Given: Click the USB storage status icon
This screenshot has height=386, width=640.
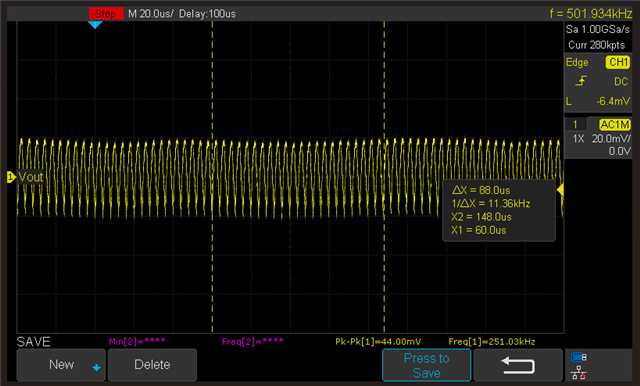Looking at the screenshot, I should point(579,357).
